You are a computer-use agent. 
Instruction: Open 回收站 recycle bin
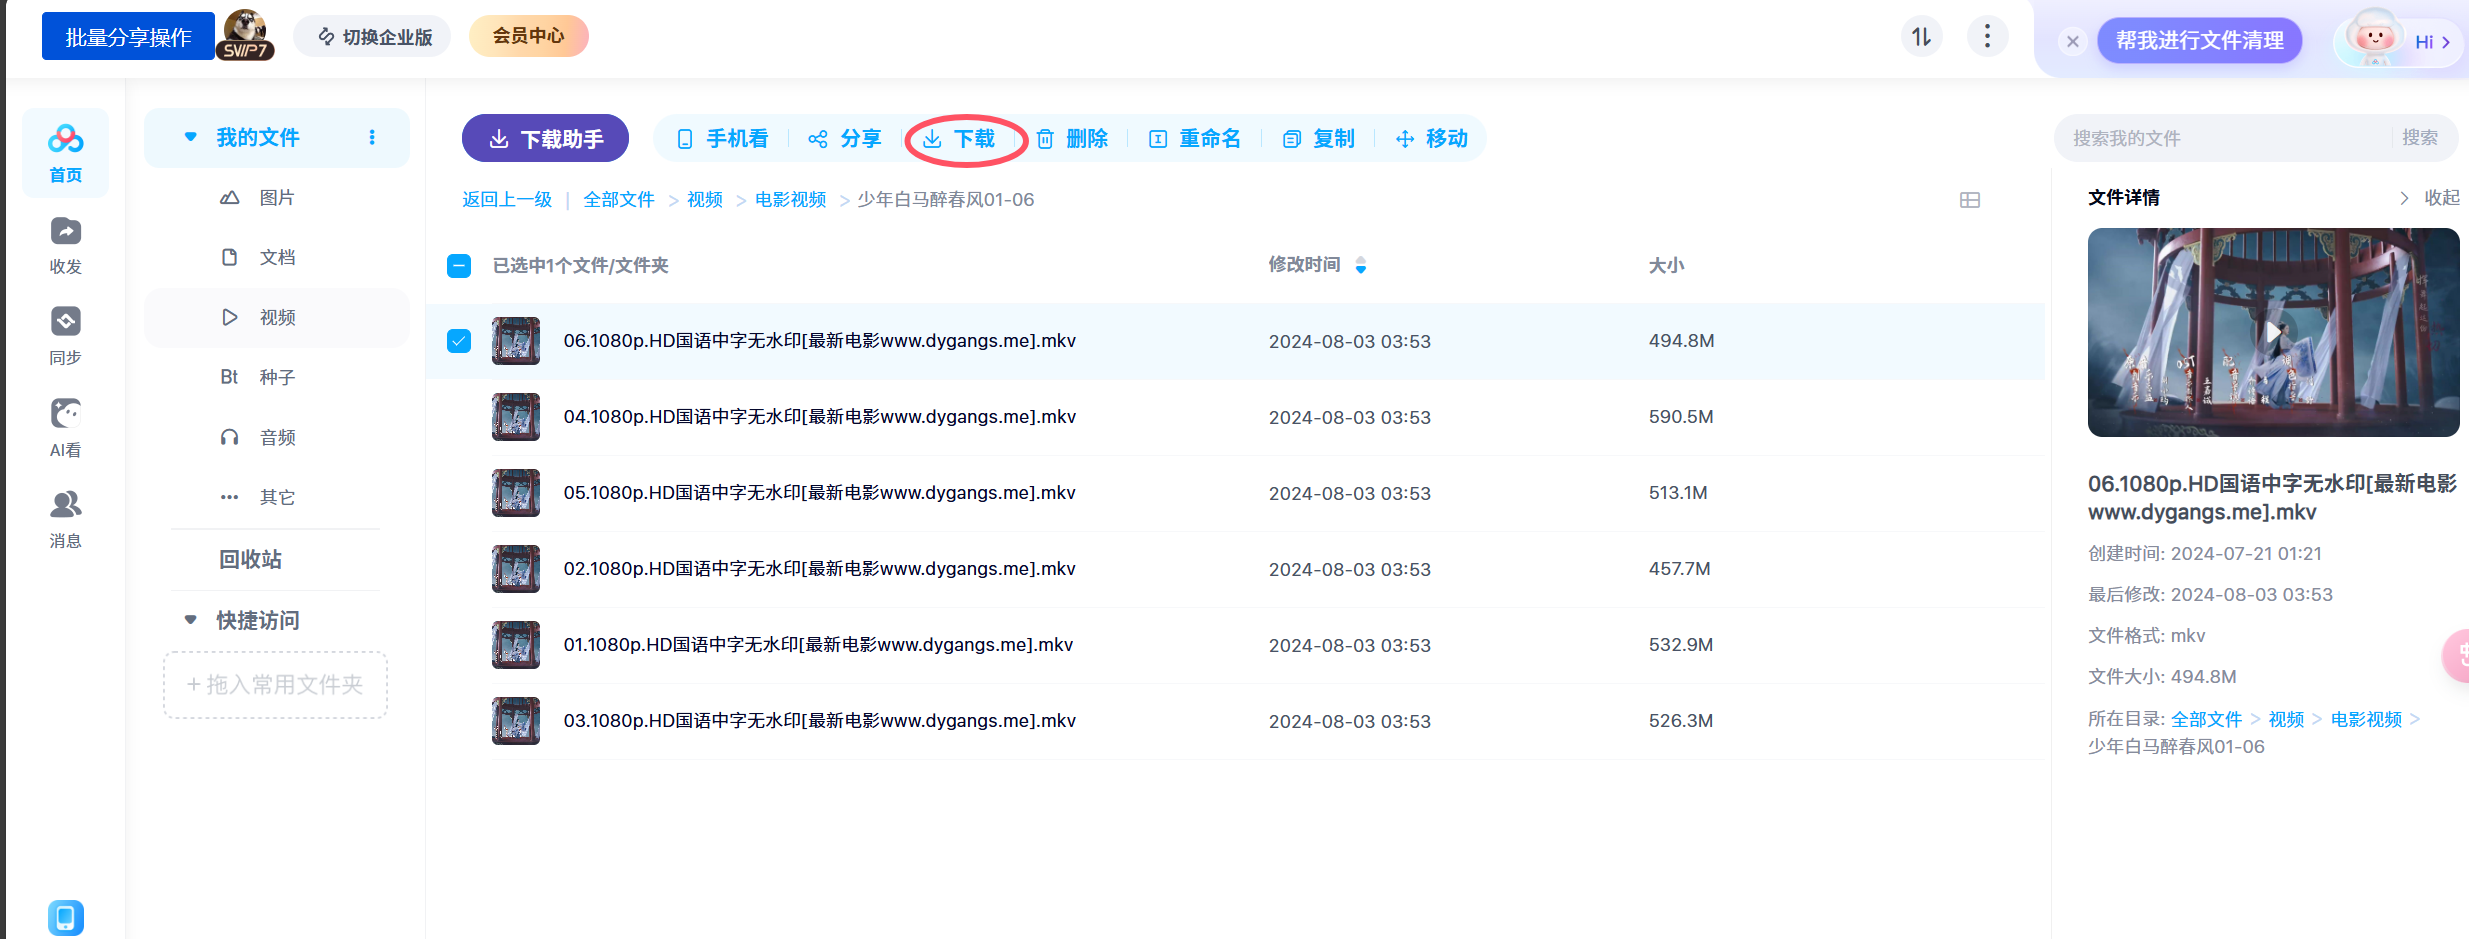[x=250, y=560]
